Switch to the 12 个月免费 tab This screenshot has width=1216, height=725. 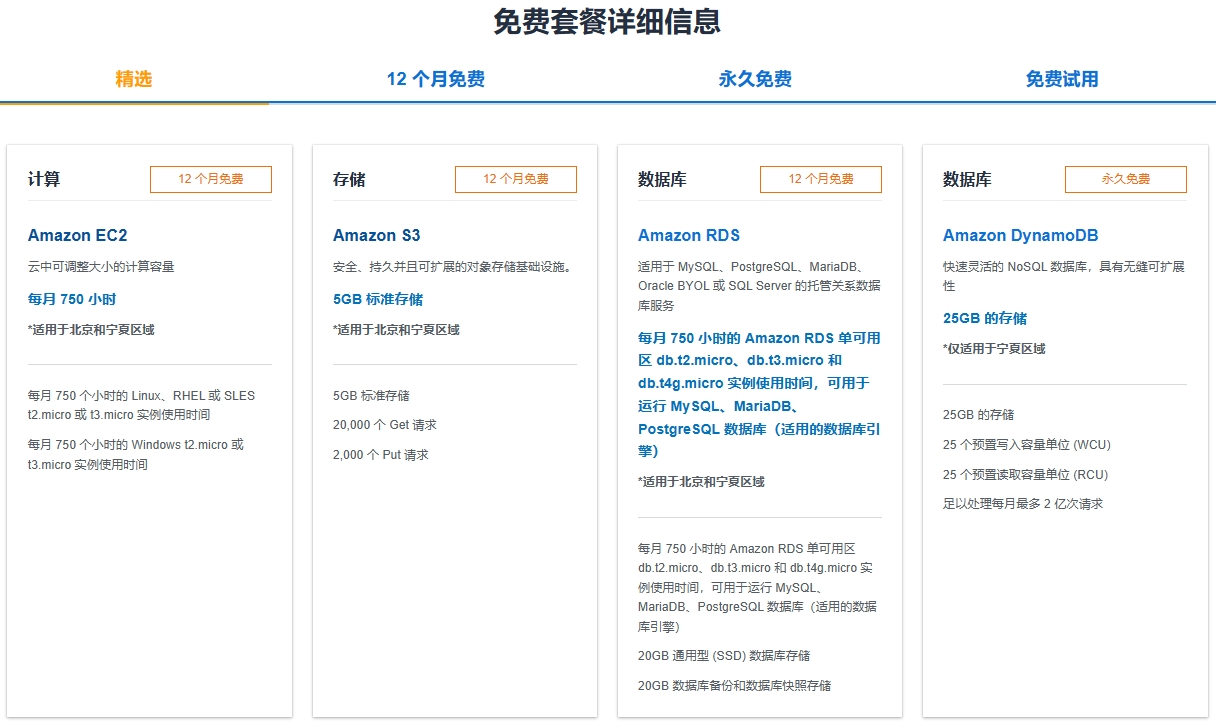pos(433,79)
